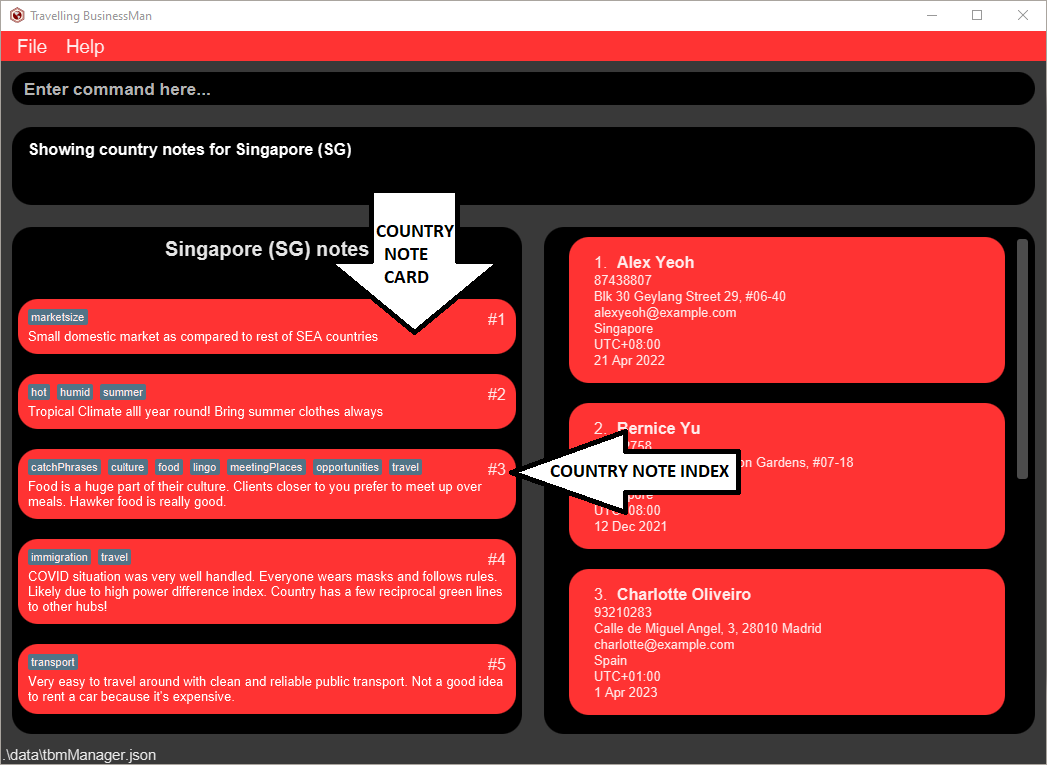This screenshot has width=1047, height=765.
Task: Click the 'marketsize' tag on note #1
Action: pos(57,316)
